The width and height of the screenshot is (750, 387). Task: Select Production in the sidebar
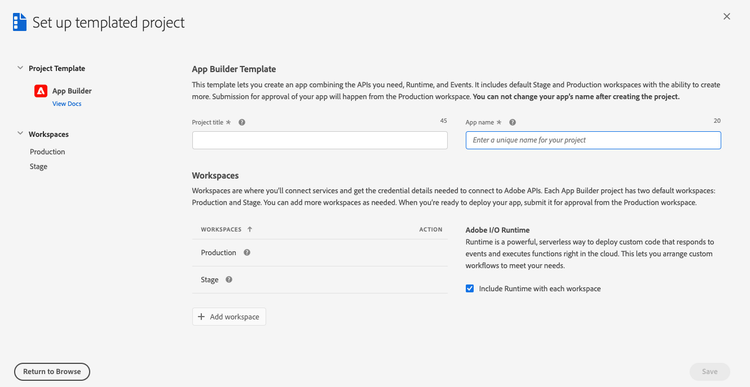pos(47,152)
